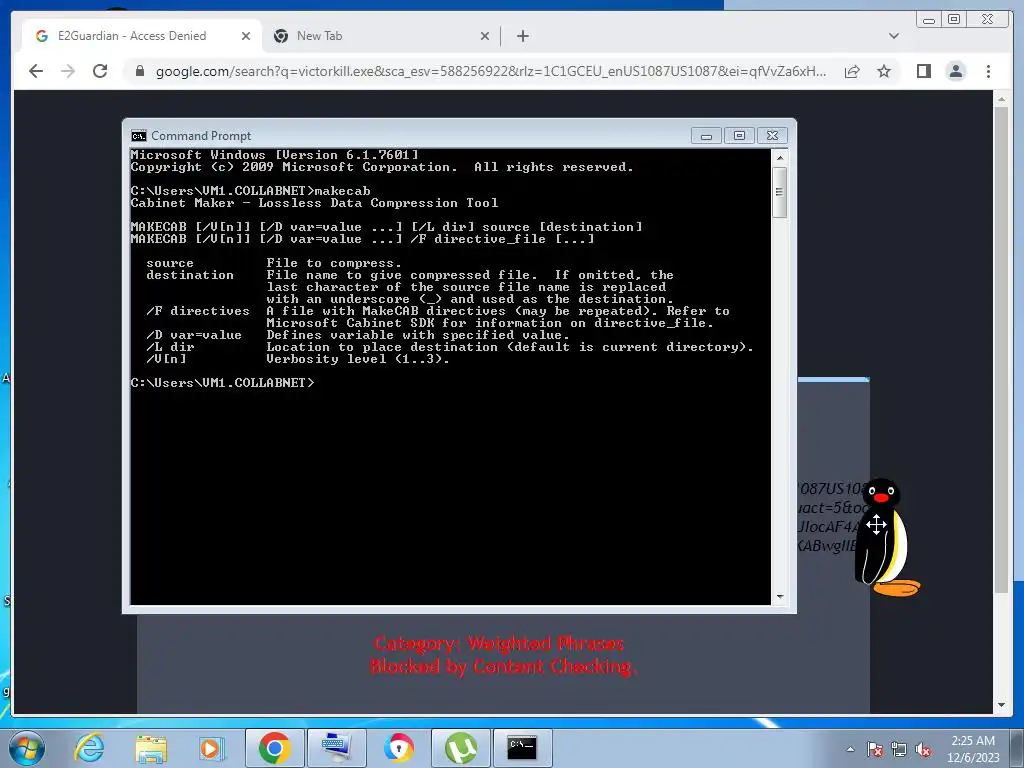This screenshot has height=768, width=1024.
Task: Open Chrome's three-dot menu
Action: tap(988, 71)
